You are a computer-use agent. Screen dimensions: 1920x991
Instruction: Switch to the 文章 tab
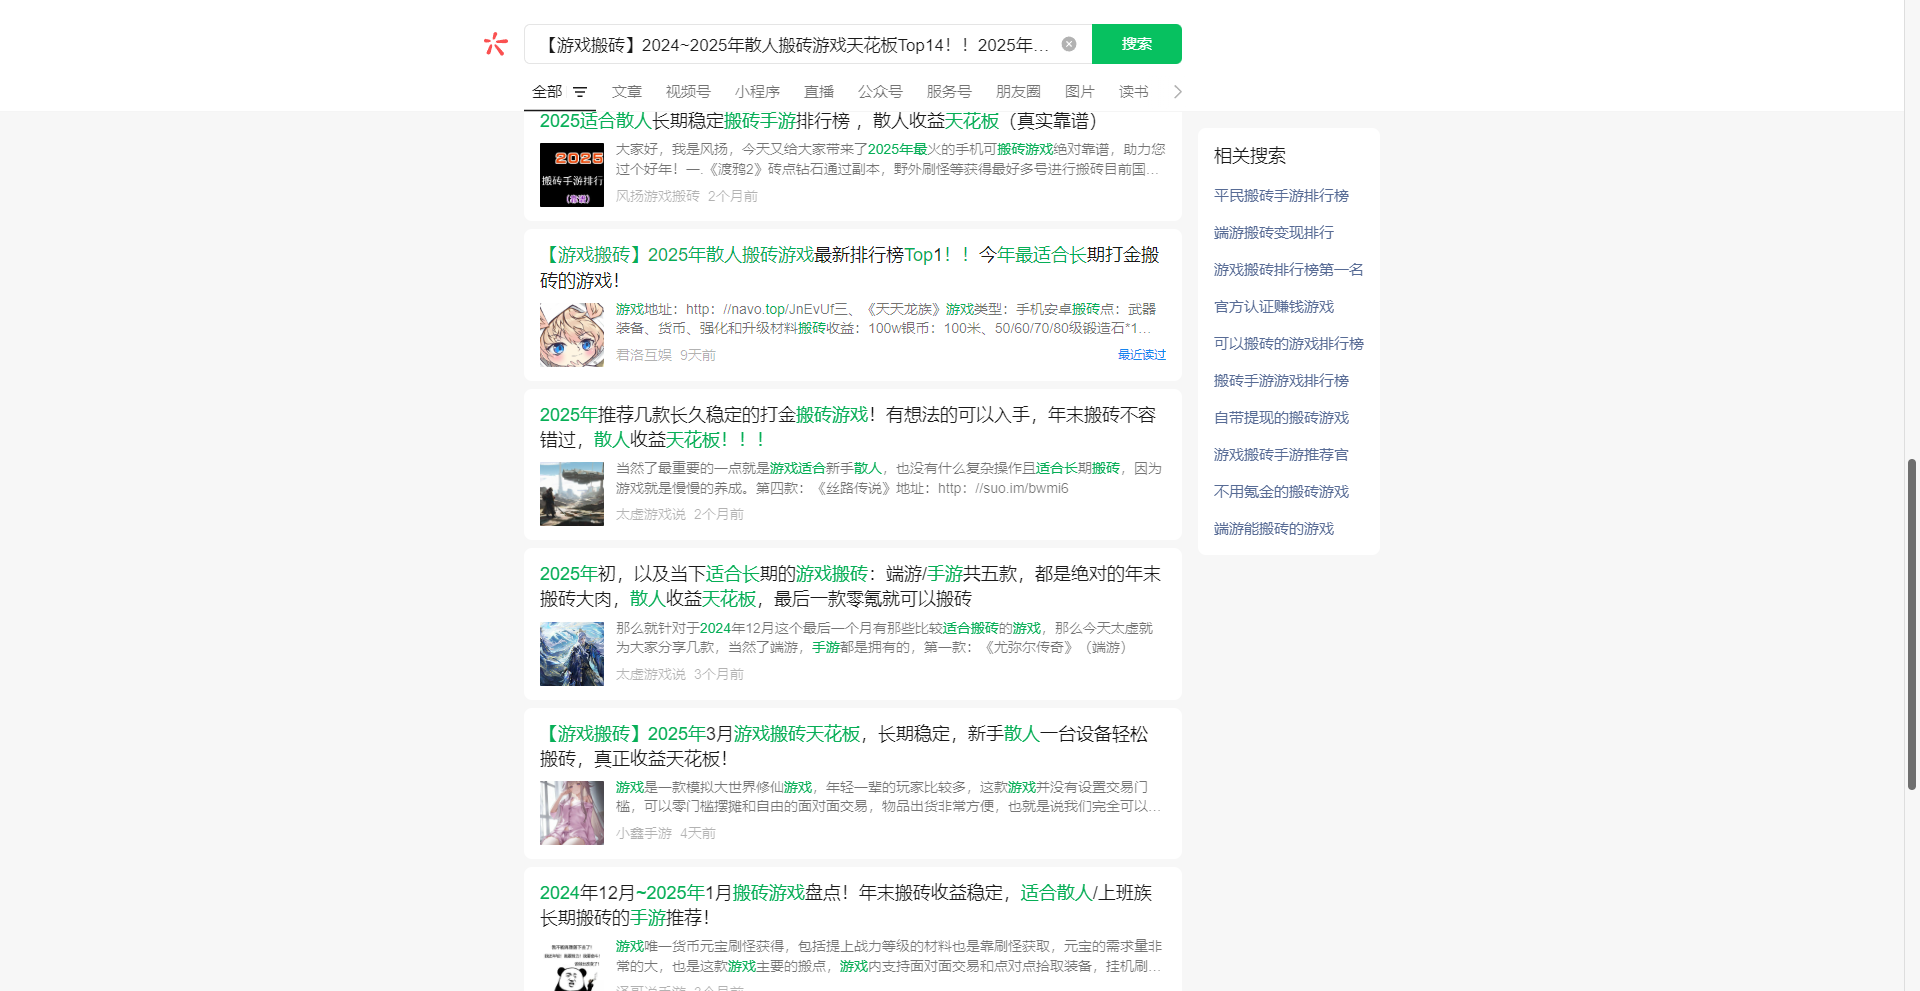[627, 92]
